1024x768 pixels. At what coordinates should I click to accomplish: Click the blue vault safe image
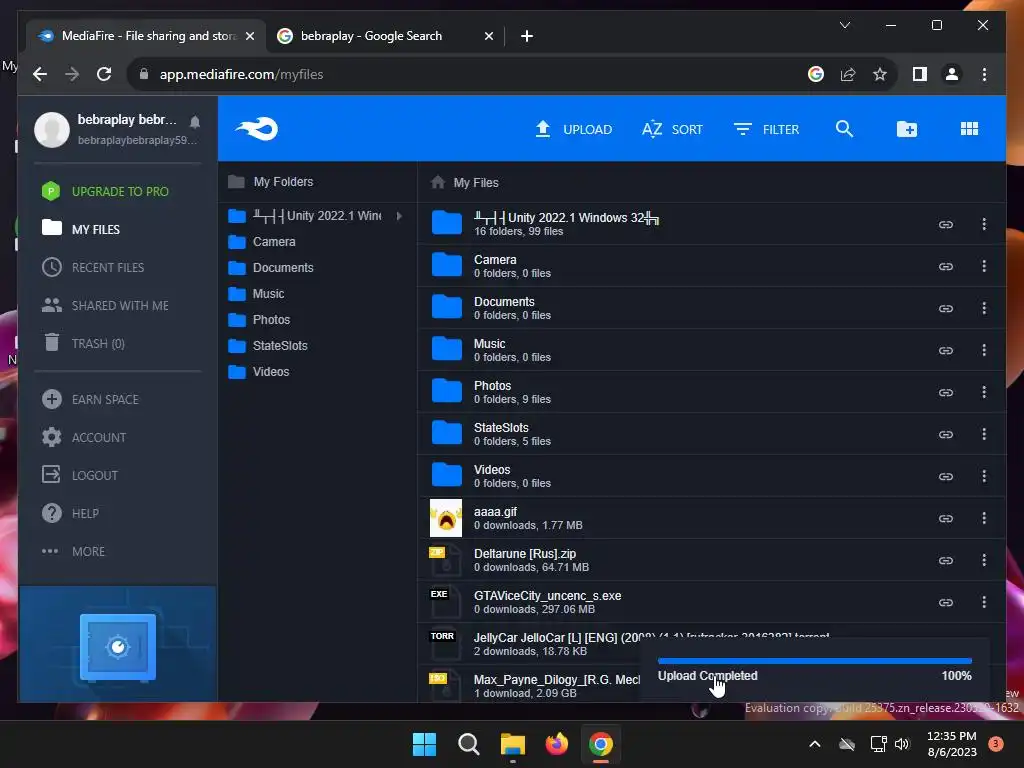pyautogui.click(x=118, y=647)
